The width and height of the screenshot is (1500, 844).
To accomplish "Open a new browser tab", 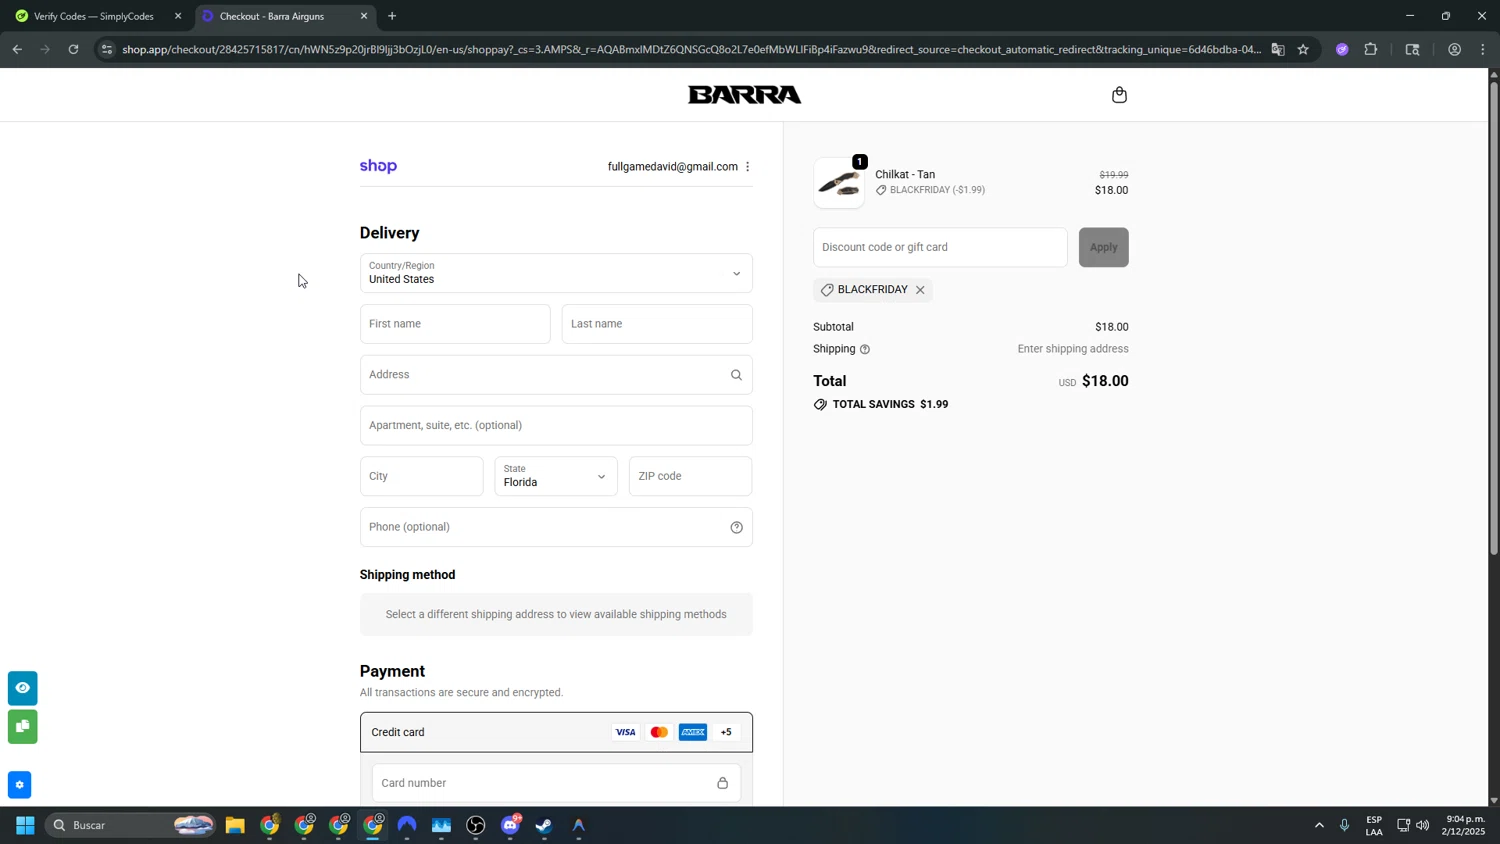I will 392,16.
